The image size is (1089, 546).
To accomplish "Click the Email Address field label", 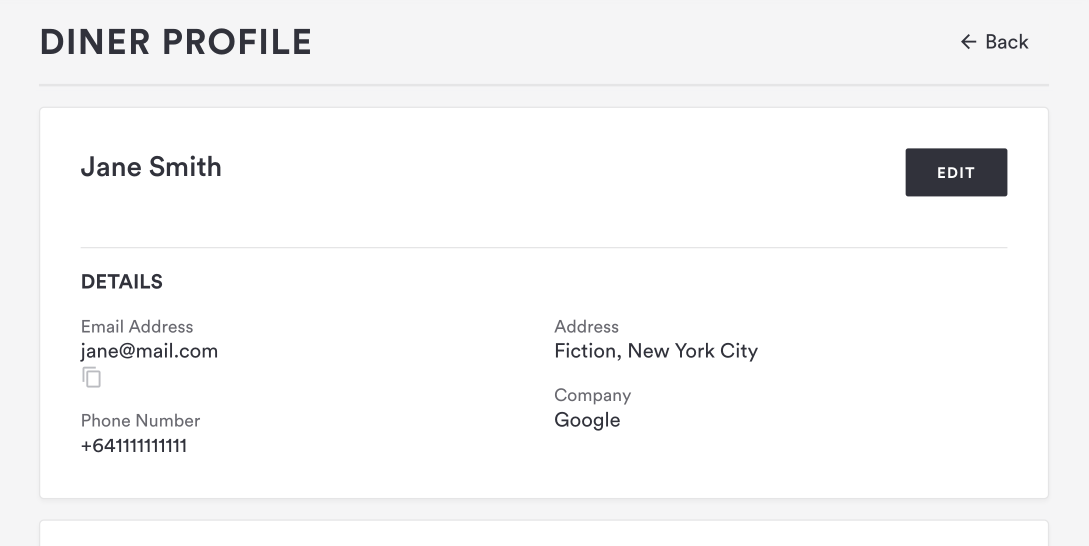I will click(x=137, y=327).
